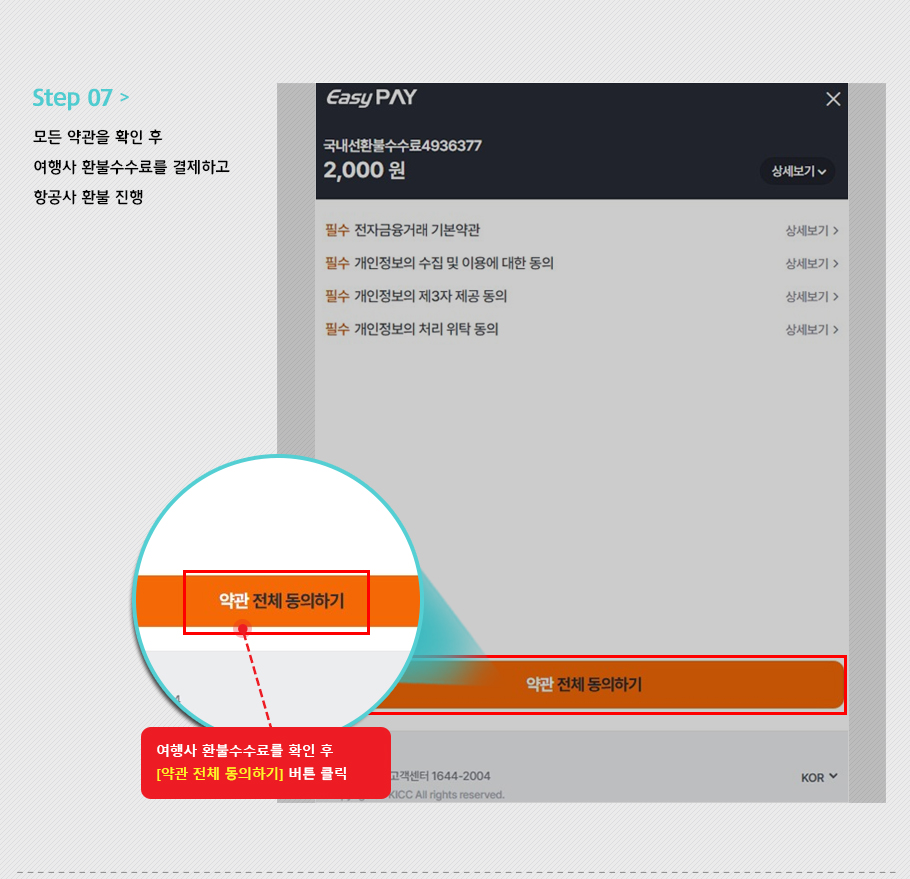Close the EasyPAY payment window

[x=833, y=99]
